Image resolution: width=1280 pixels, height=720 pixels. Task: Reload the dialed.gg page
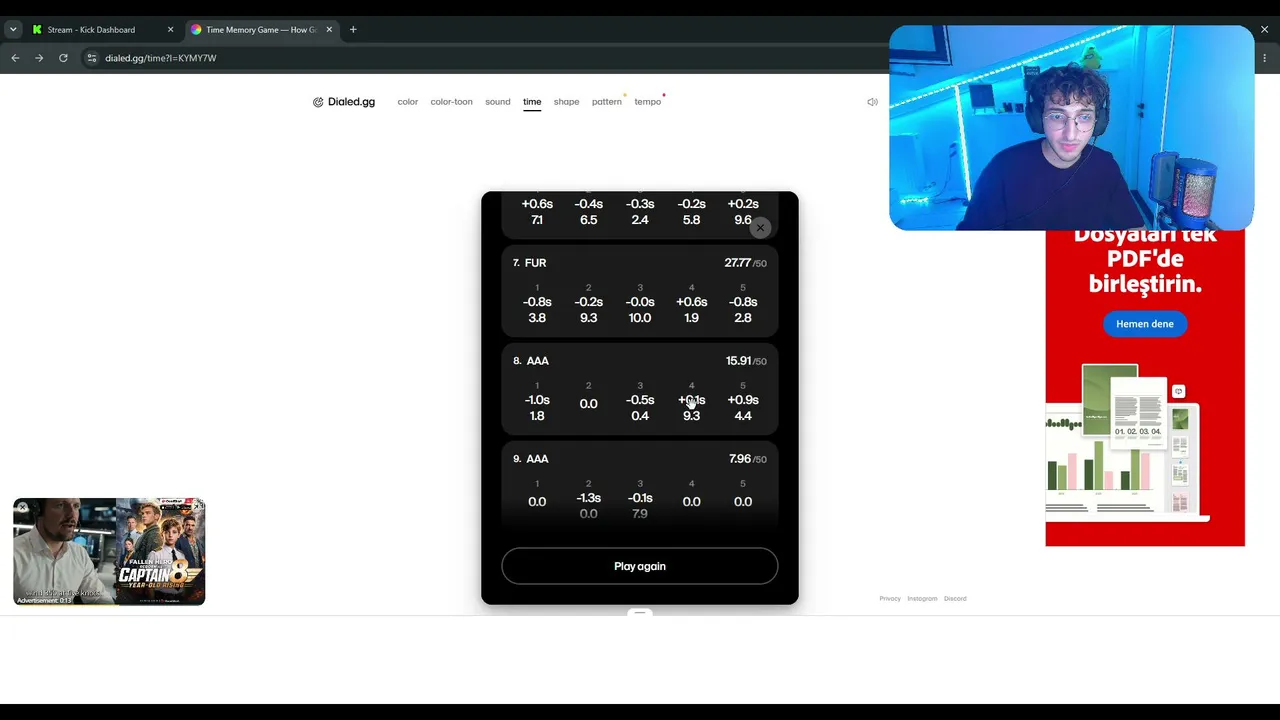(63, 58)
